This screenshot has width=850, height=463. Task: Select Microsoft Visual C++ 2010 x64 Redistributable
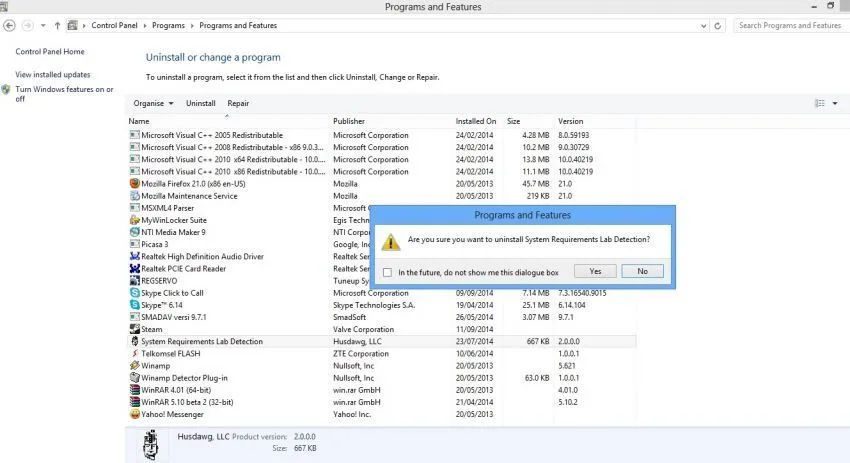pyautogui.click(x=382, y=159)
